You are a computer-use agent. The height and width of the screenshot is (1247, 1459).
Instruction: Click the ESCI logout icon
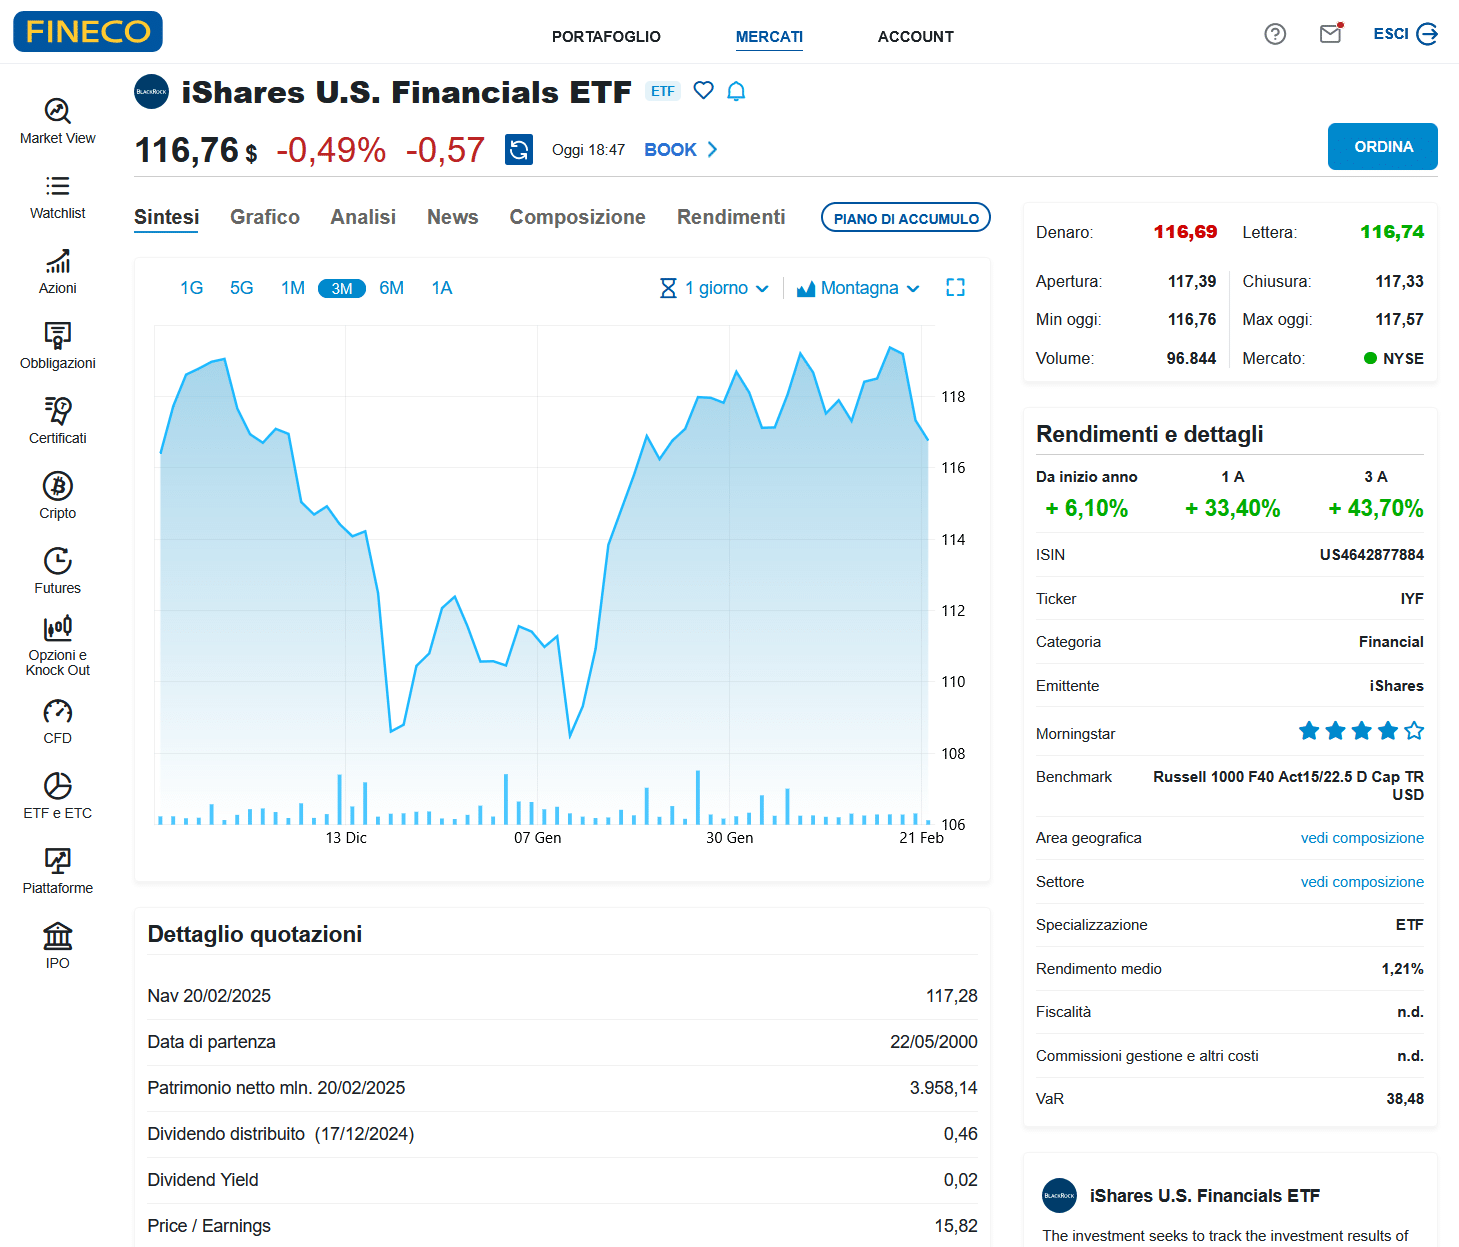click(x=1428, y=34)
